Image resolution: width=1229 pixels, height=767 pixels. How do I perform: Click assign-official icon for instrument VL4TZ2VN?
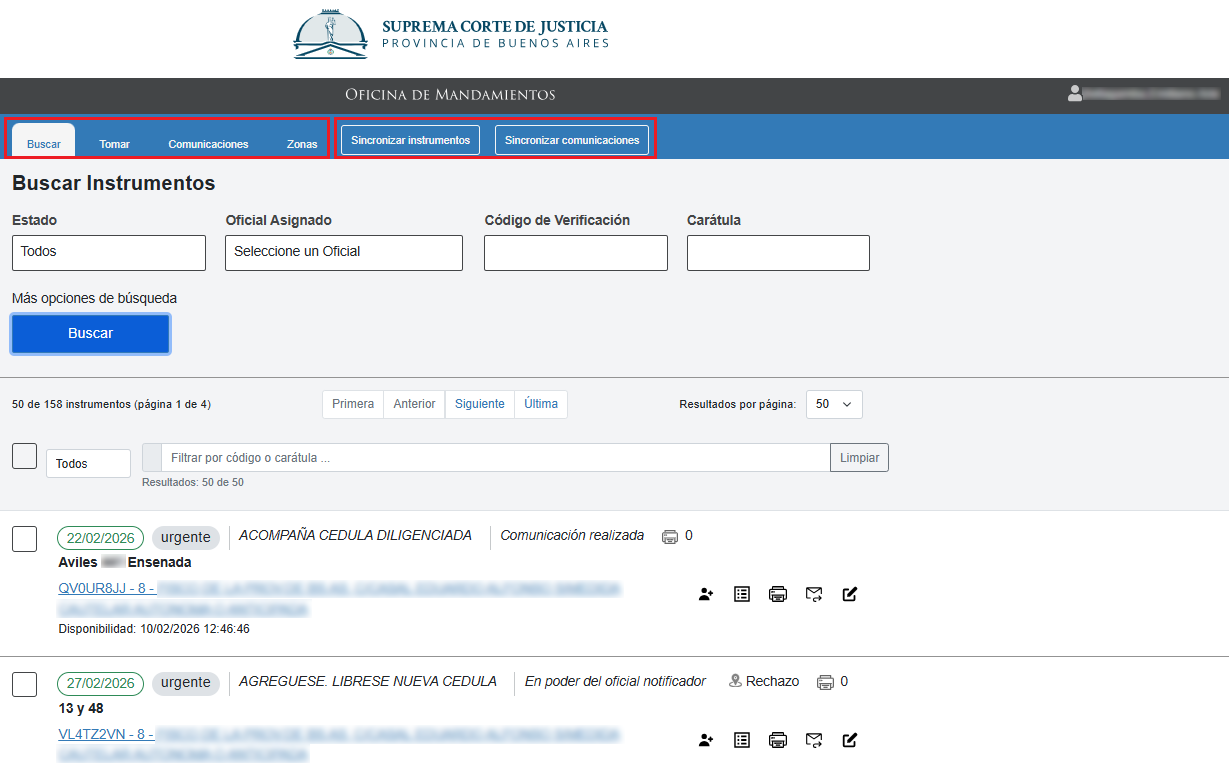click(x=706, y=740)
